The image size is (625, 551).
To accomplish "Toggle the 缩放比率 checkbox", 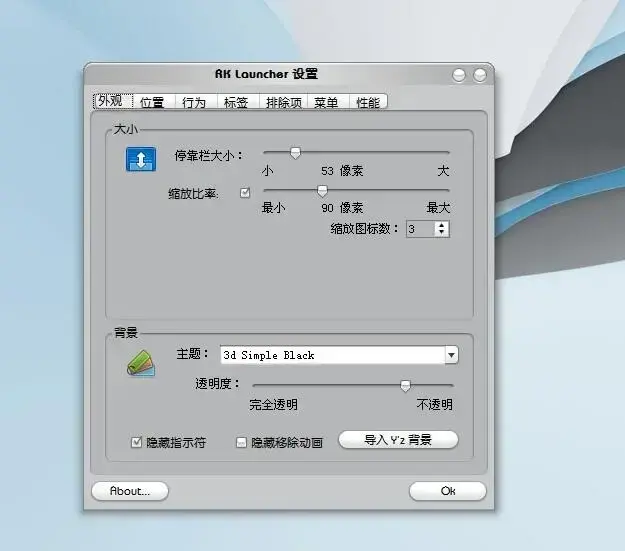I will pyautogui.click(x=245, y=193).
